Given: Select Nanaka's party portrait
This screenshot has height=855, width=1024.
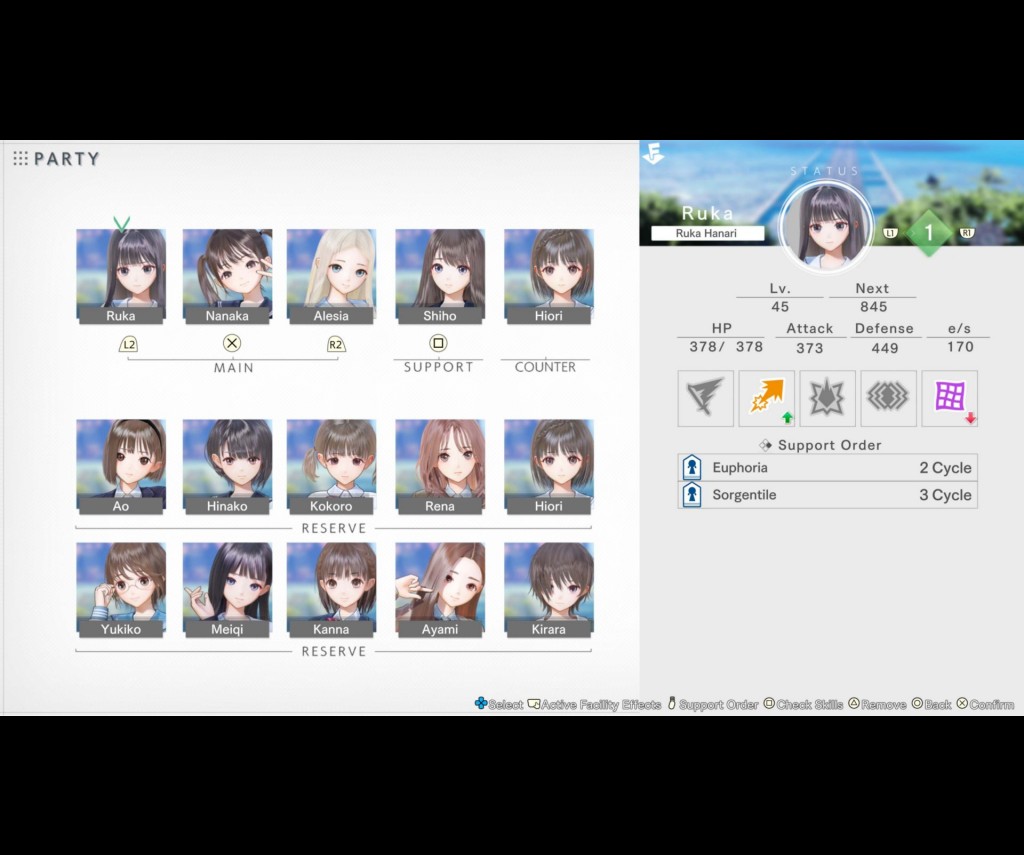Looking at the screenshot, I should point(227,276).
